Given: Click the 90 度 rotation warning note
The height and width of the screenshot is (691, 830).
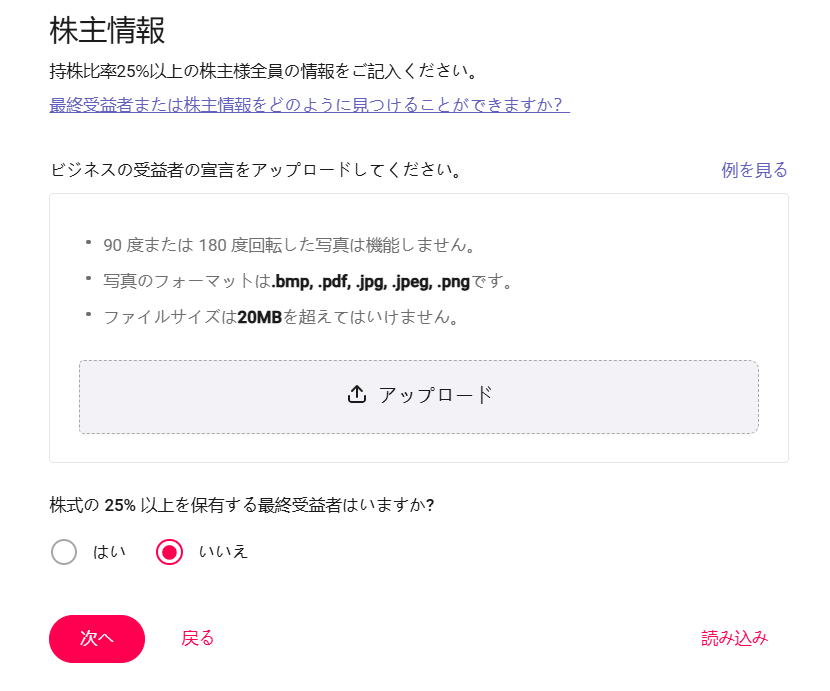Looking at the screenshot, I should [290, 245].
